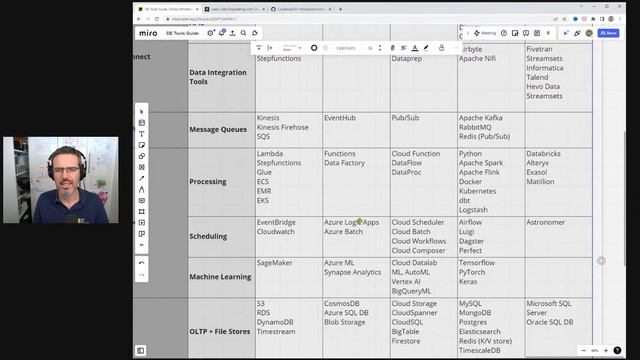Select the cursor (select) tool
640x360 pixels.
coord(142,112)
